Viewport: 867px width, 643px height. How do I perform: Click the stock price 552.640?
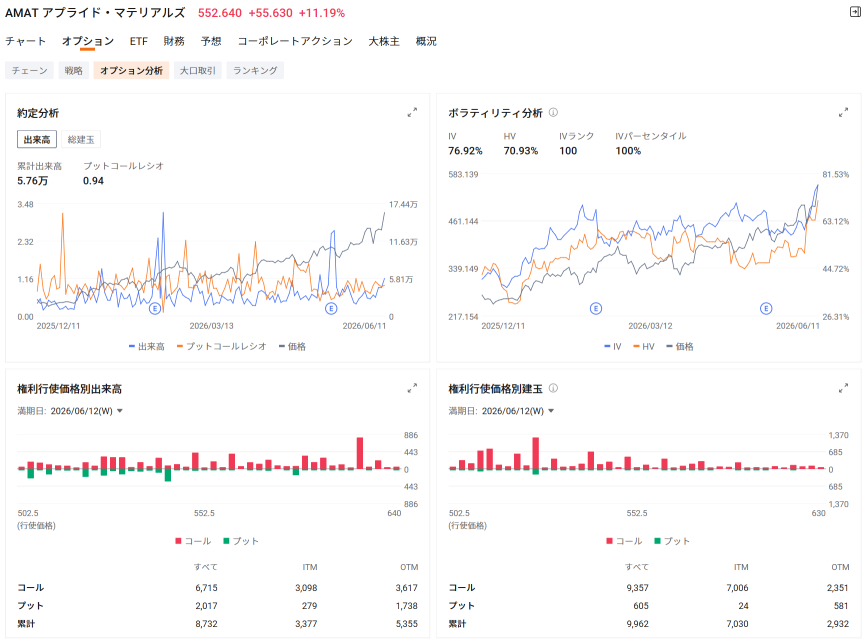(220, 13)
